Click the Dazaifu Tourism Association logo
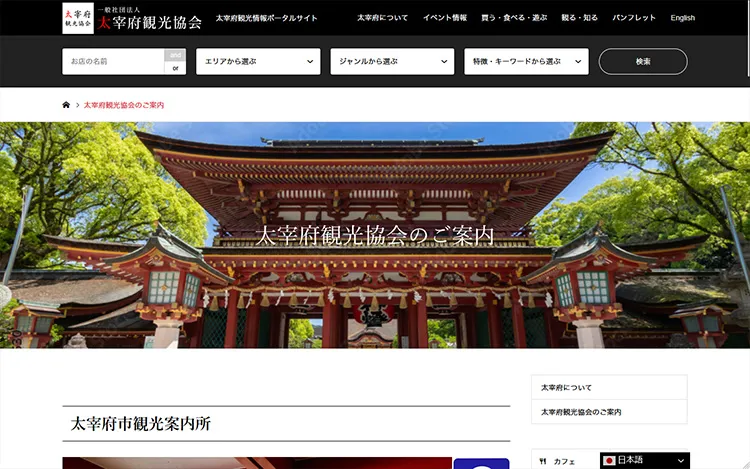 132,18
